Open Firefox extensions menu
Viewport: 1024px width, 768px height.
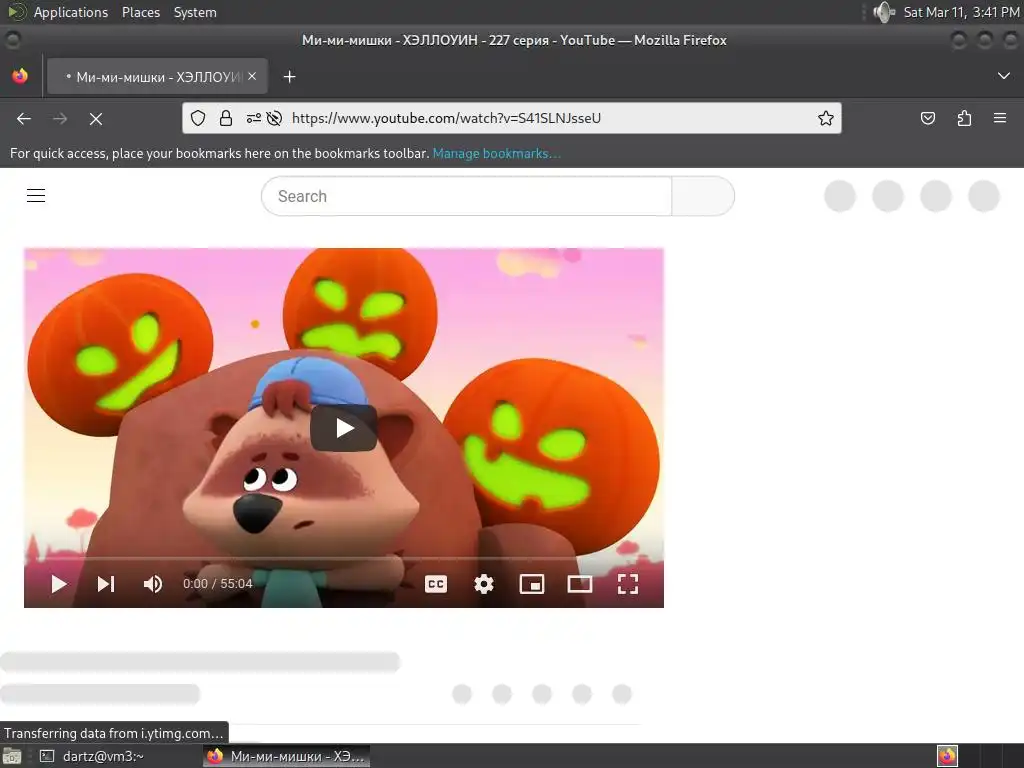point(964,118)
